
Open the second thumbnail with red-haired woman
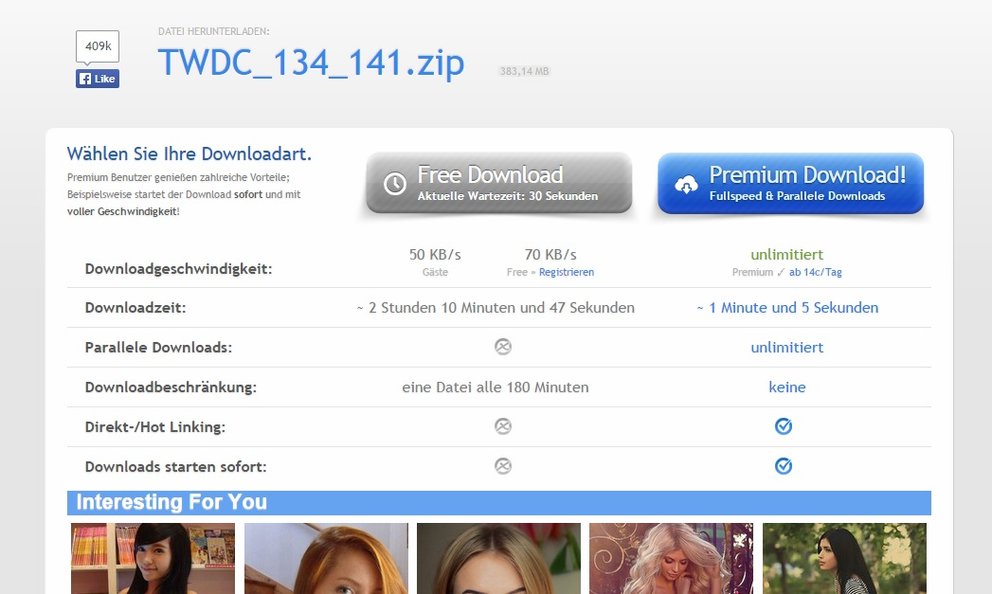point(326,559)
